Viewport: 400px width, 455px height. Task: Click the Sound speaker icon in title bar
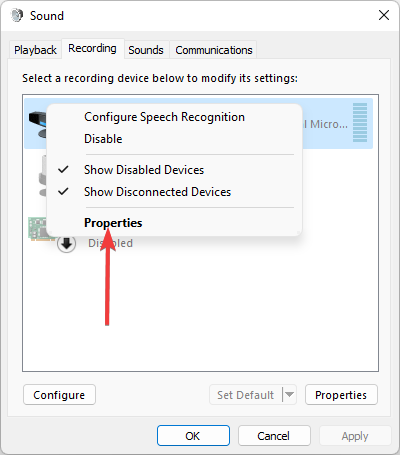(16, 15)
